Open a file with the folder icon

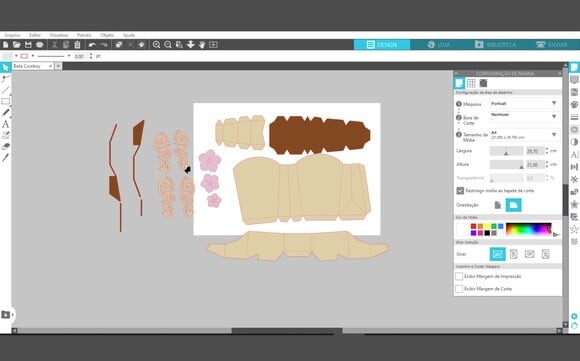pyautogui.click(x=17, y=45)
